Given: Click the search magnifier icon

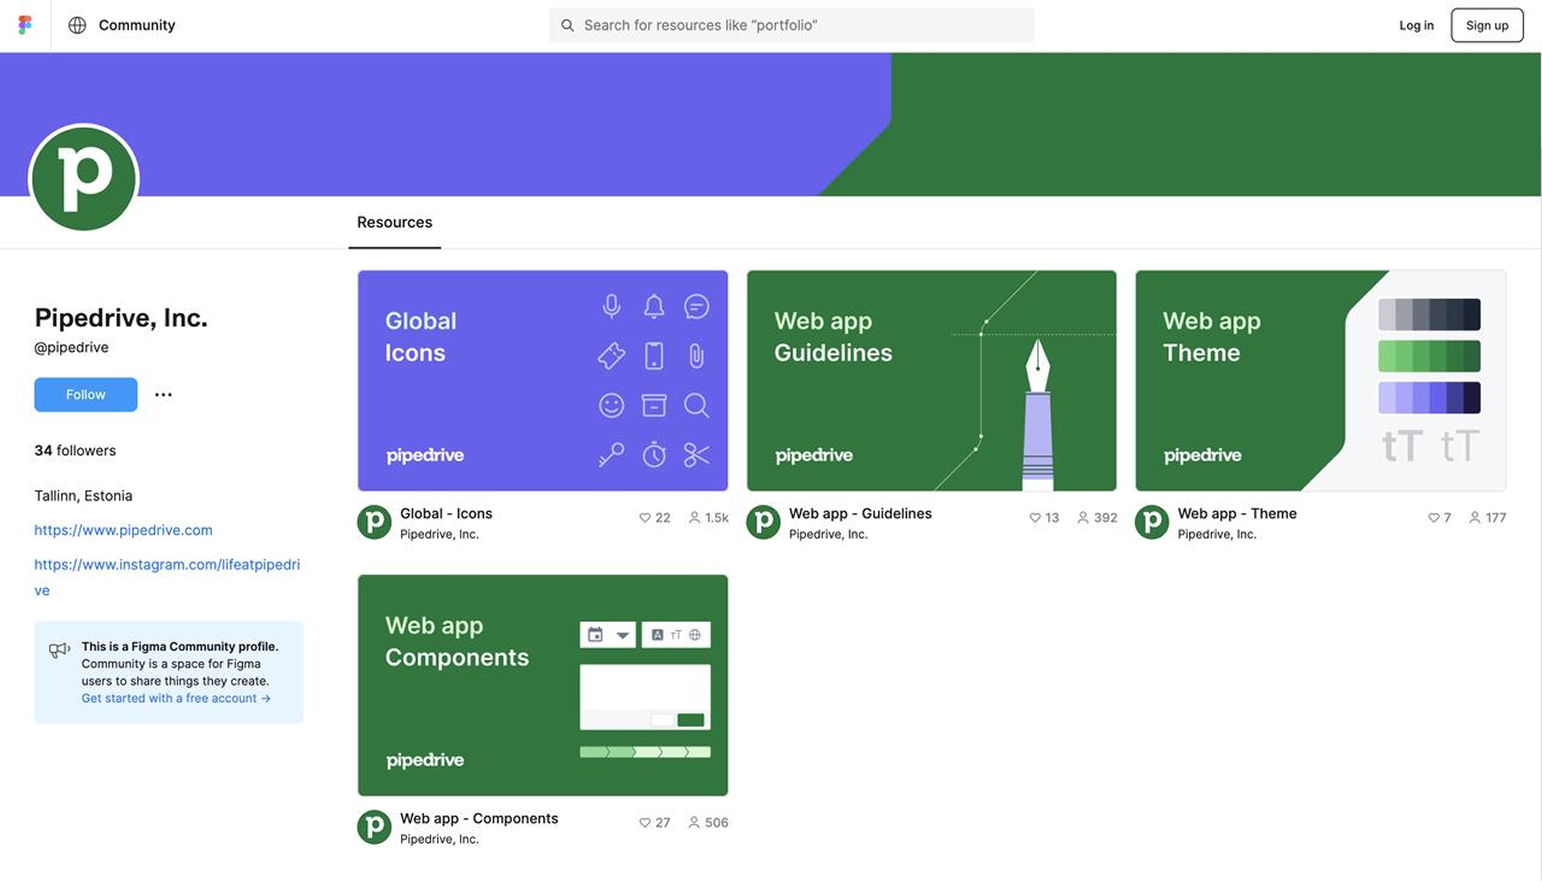Looking at the screenshot, I should 567,25.
